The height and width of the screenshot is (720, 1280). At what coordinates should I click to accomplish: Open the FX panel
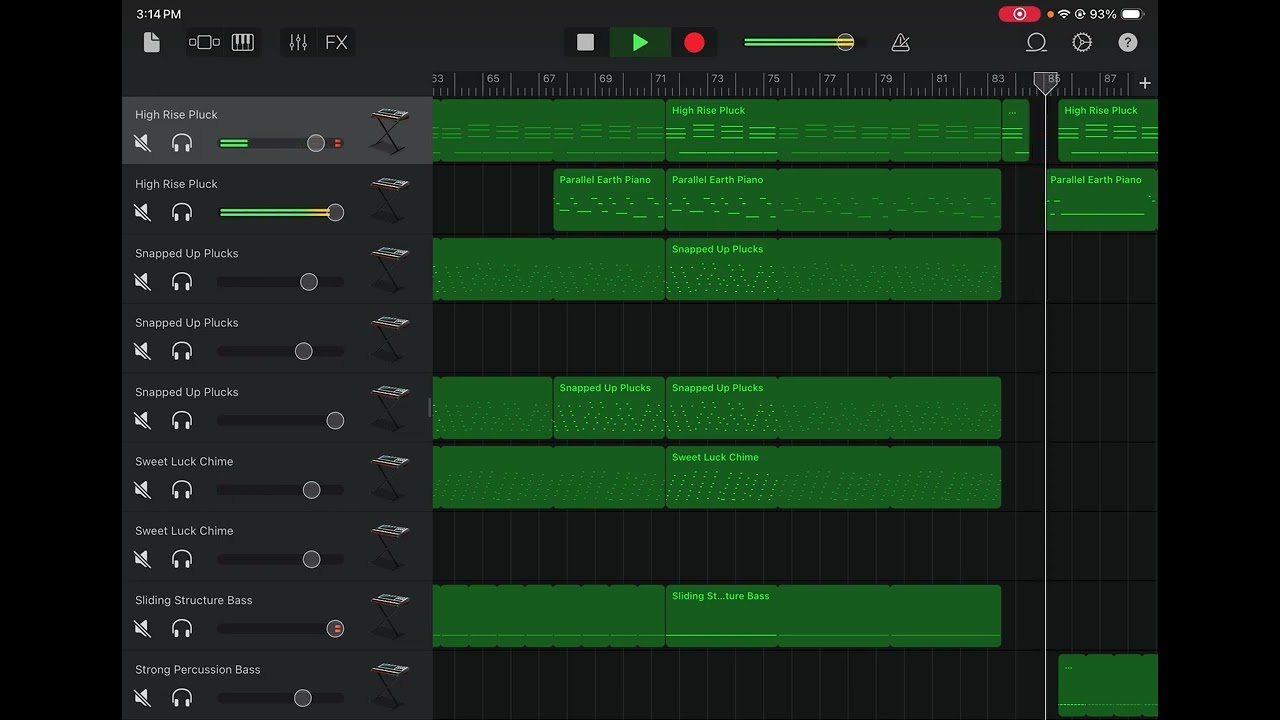tap(336, 42)
